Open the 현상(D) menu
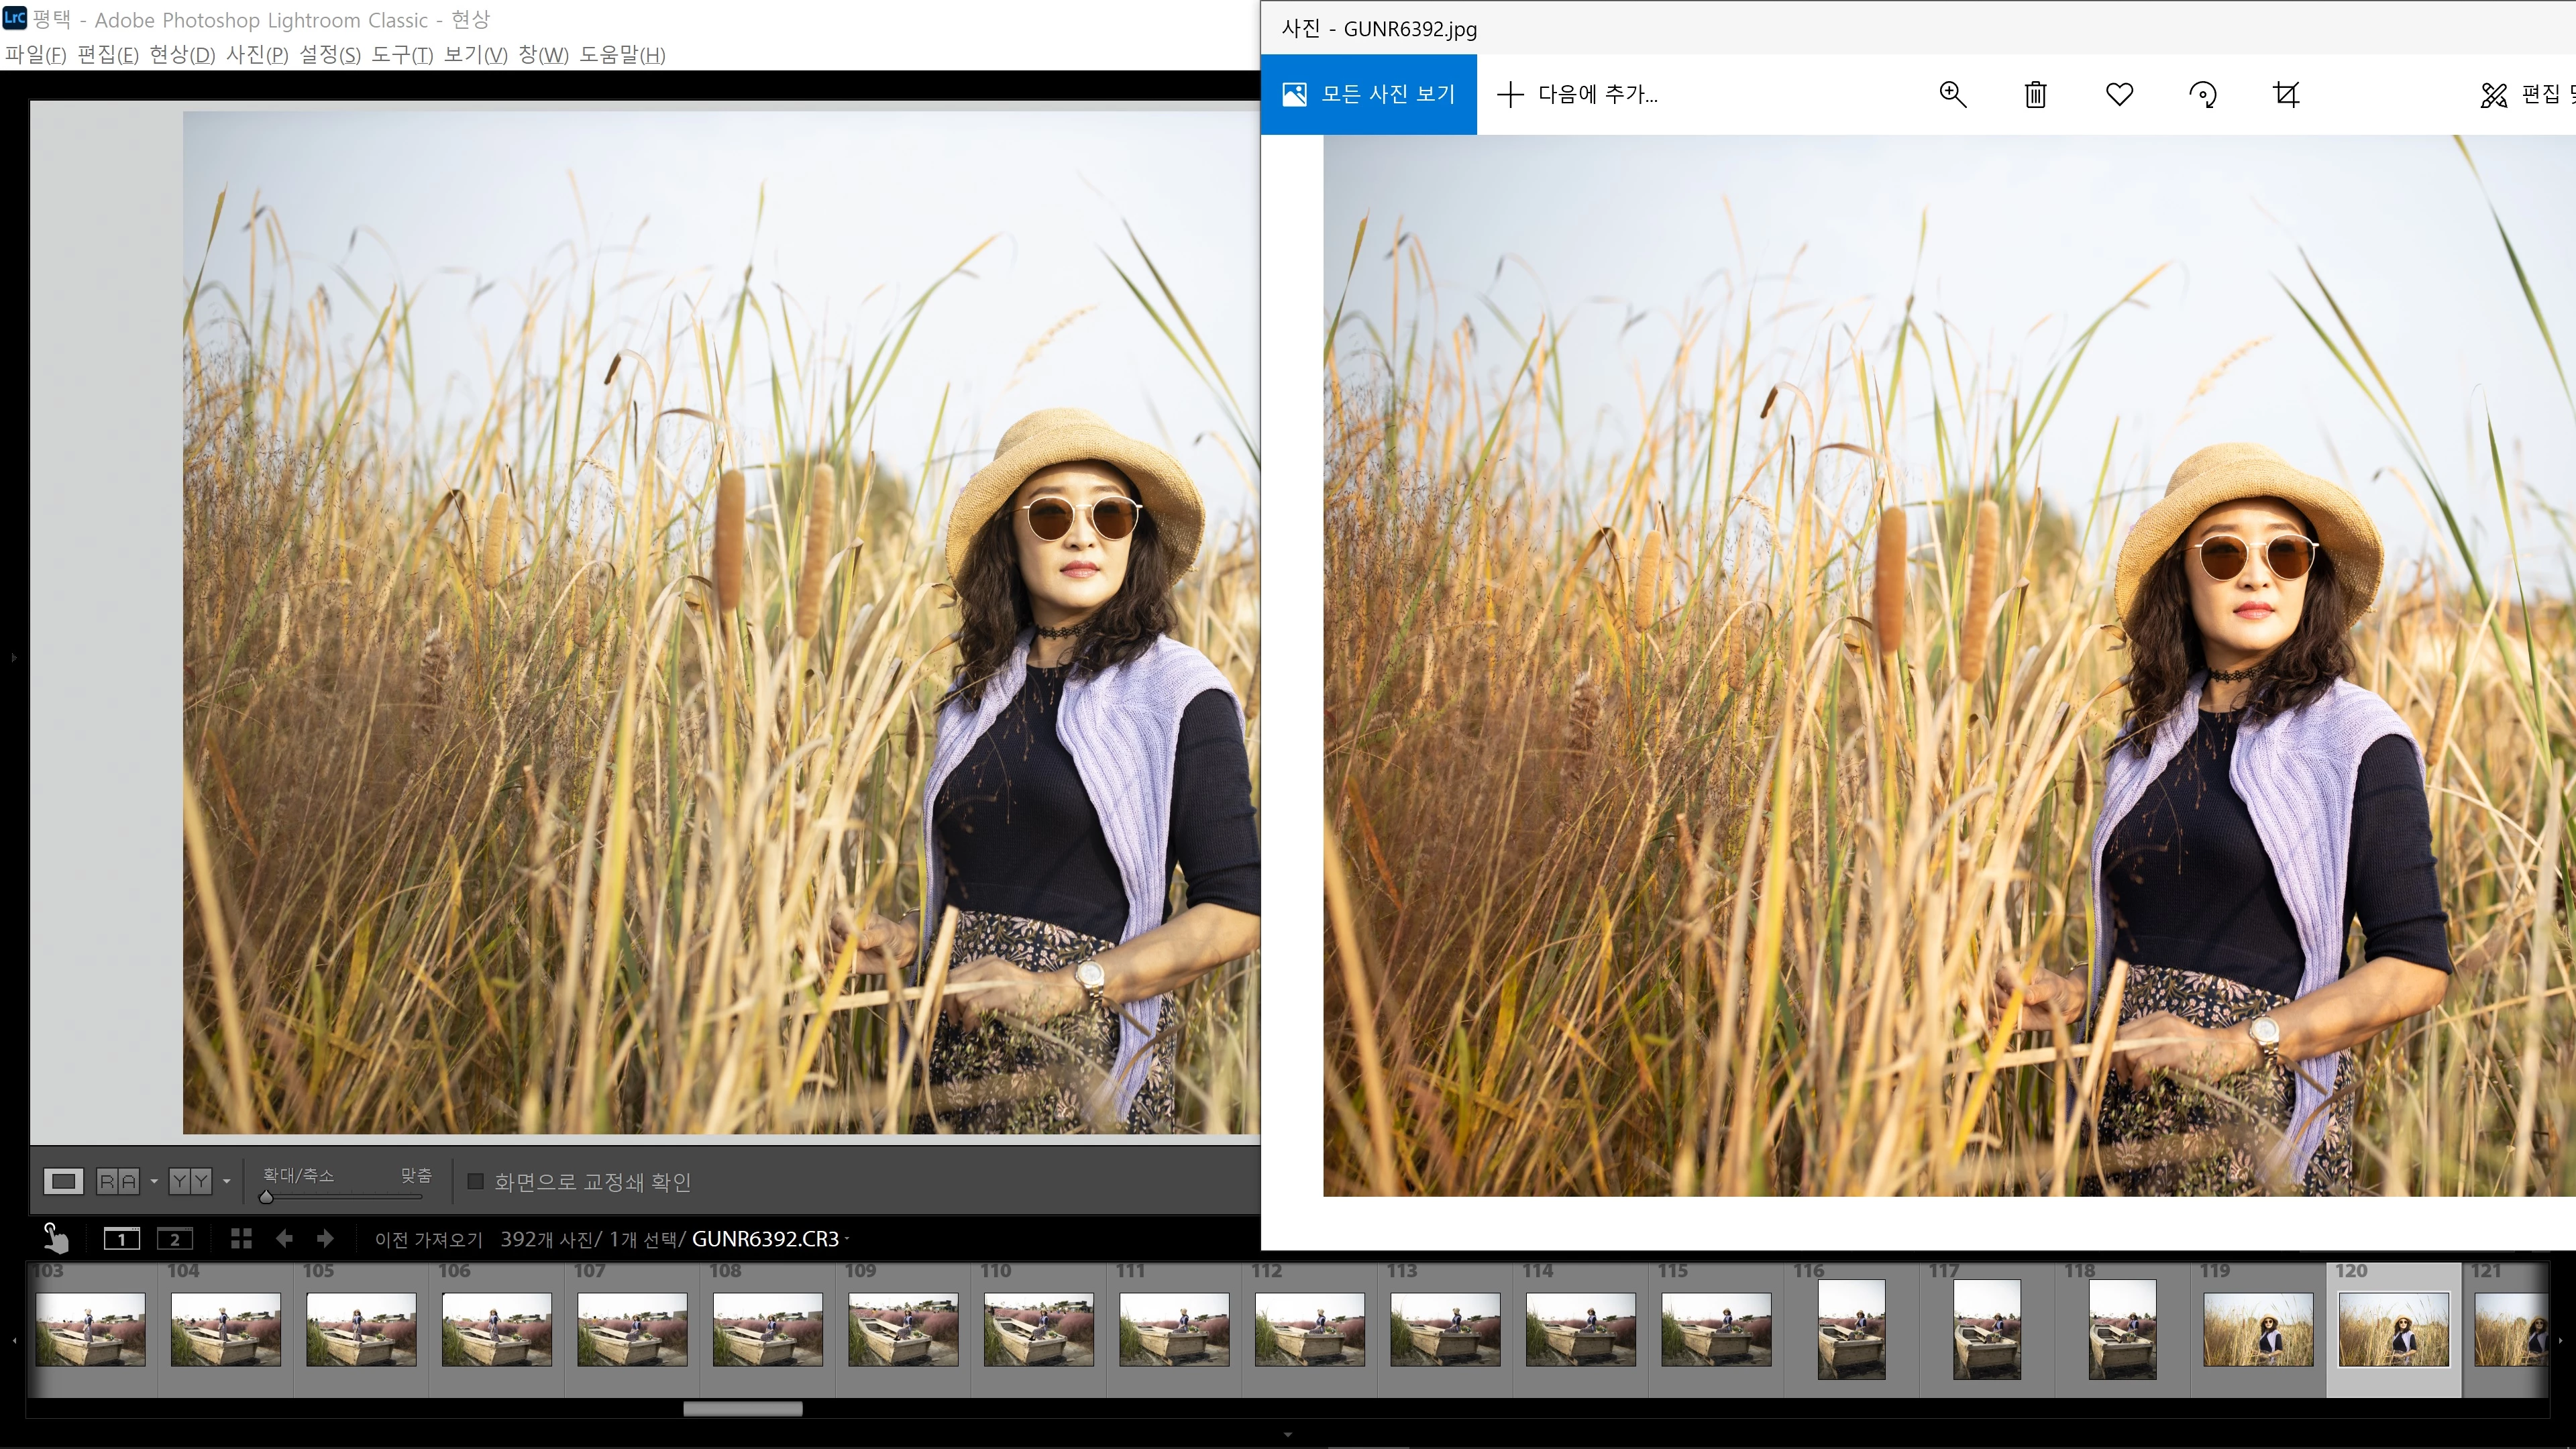Screen dimensions: 2576x1449 182,54
